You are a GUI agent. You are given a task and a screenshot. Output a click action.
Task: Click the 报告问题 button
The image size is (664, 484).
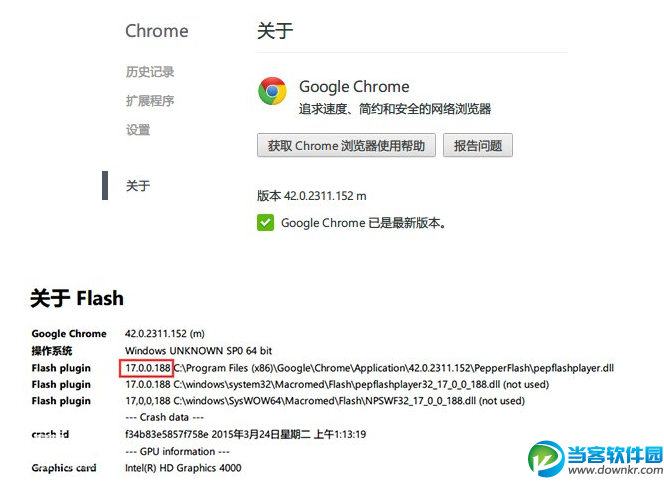[x=478, y=145]
